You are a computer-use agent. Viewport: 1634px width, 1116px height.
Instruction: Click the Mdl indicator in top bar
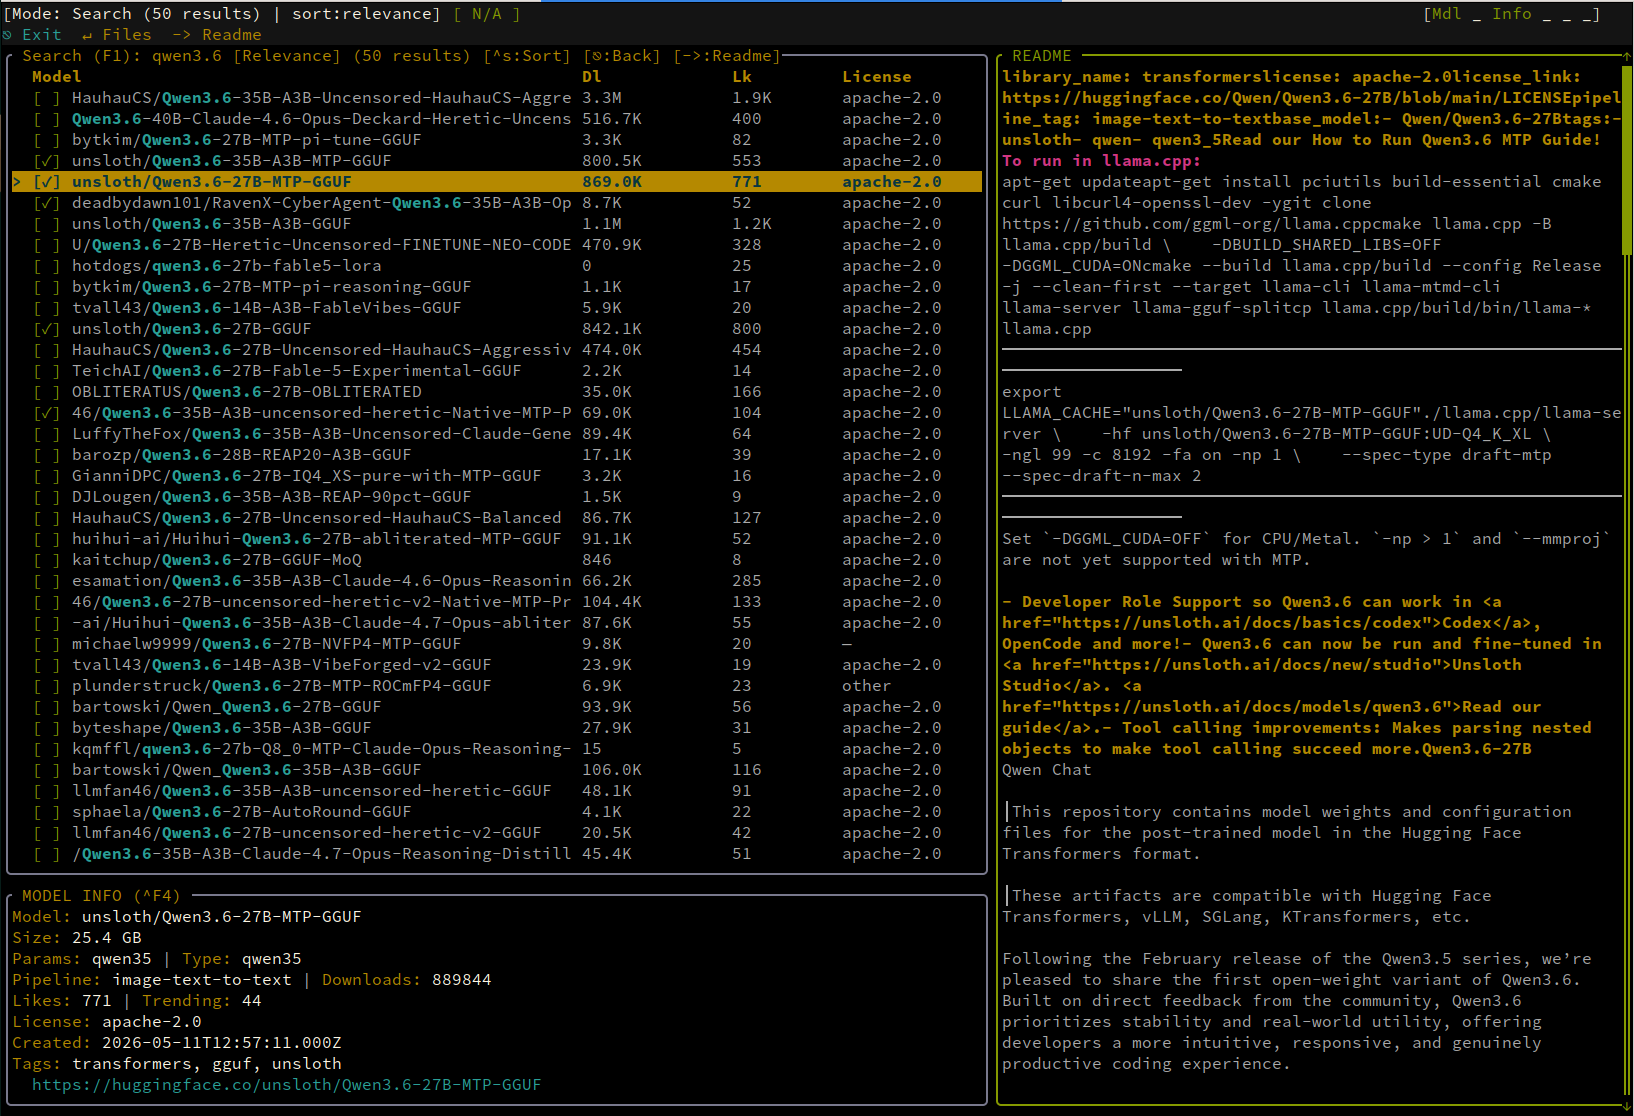tap(1447, 14)
